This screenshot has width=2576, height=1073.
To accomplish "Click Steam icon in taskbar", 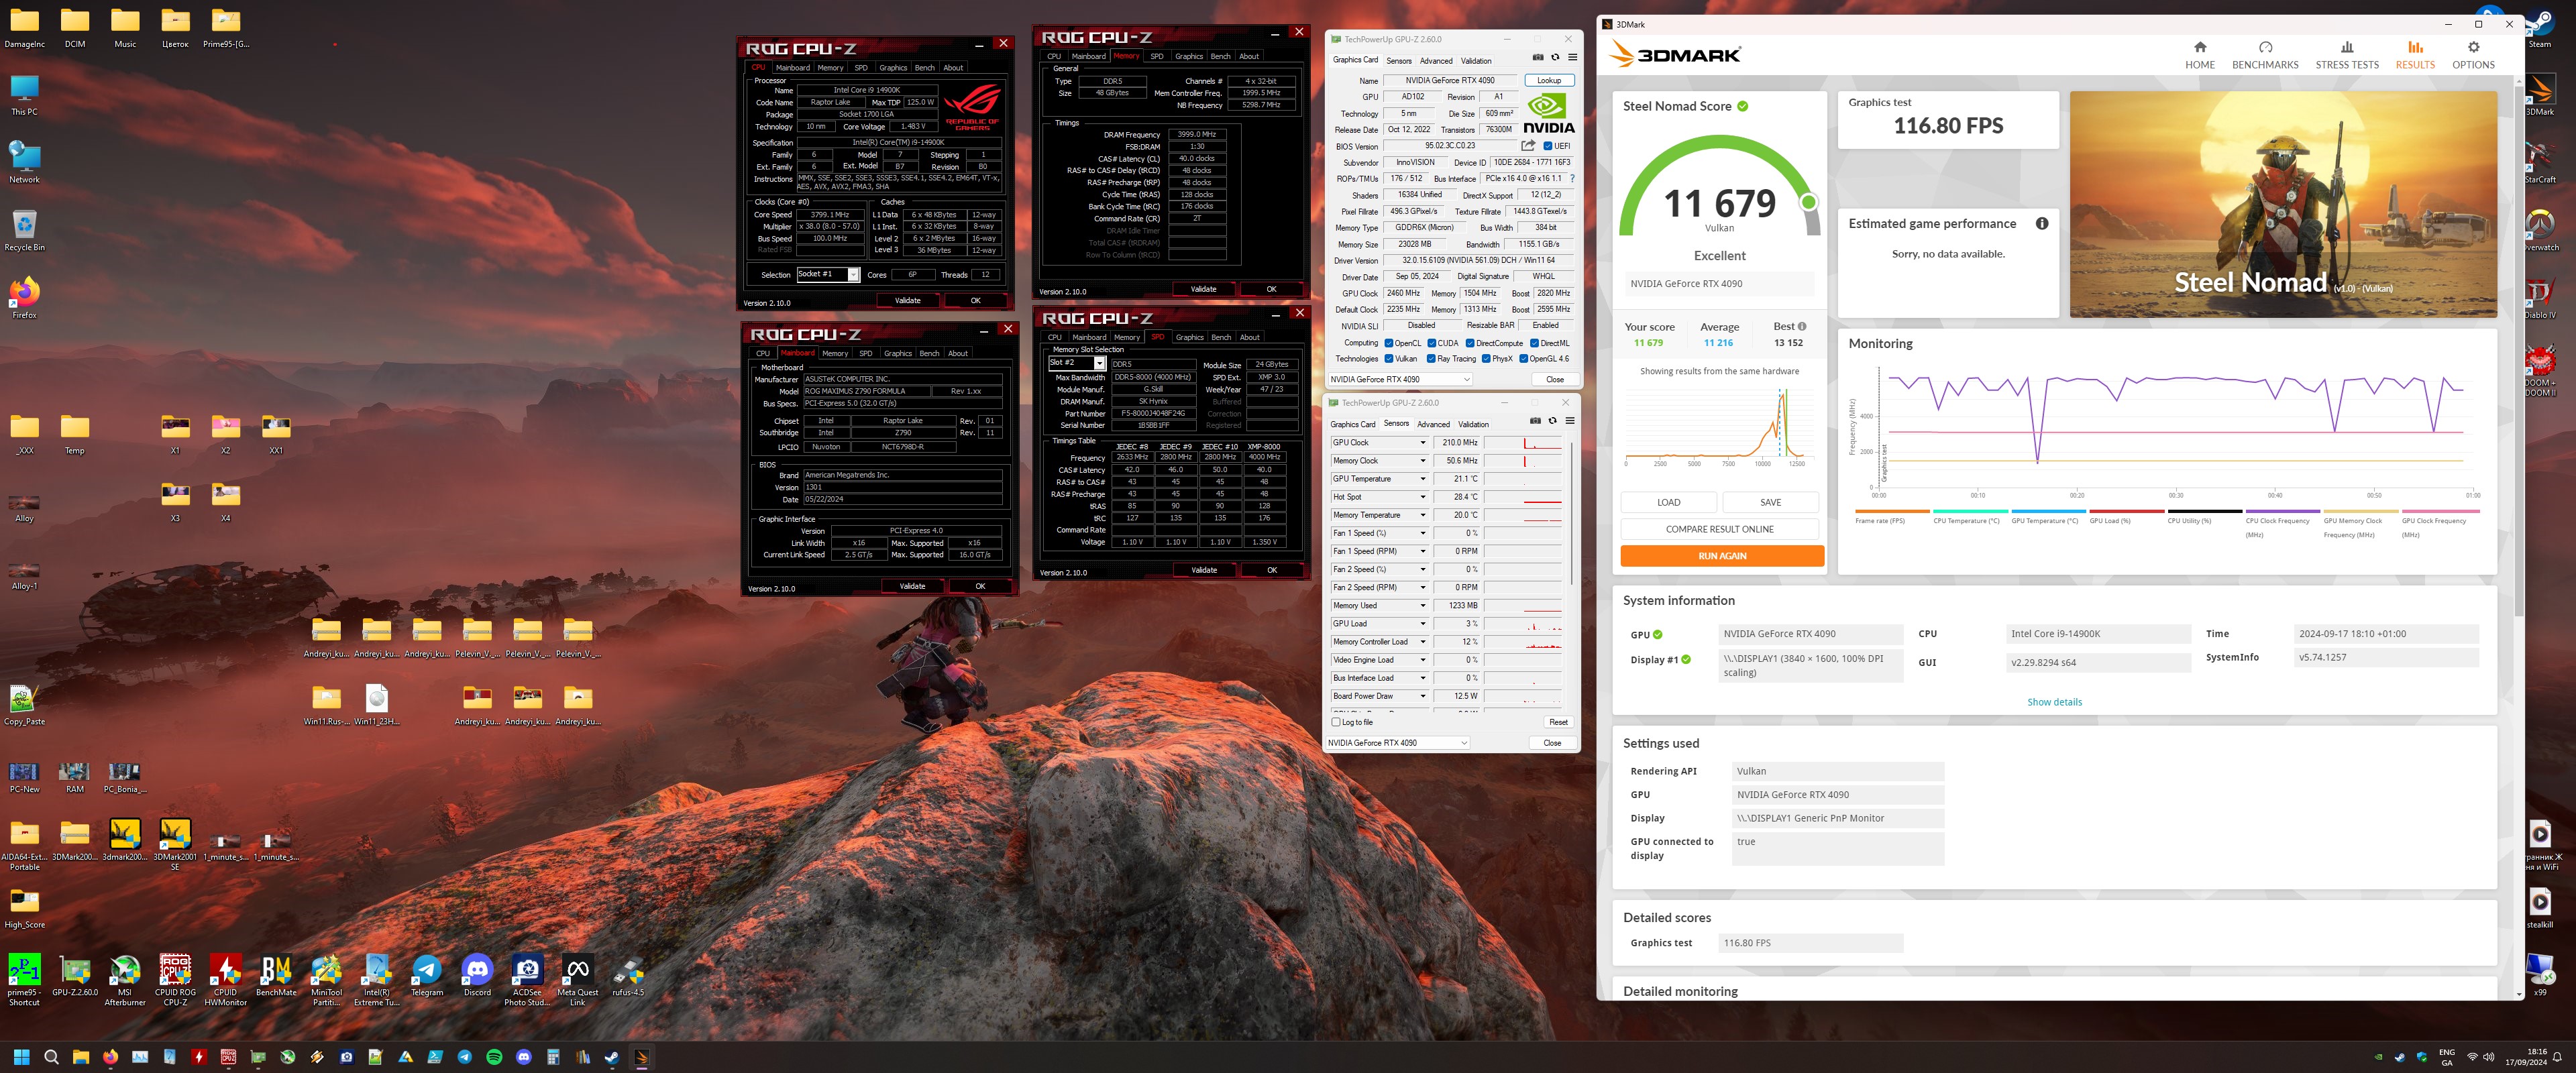I will tap(612, 1057).
